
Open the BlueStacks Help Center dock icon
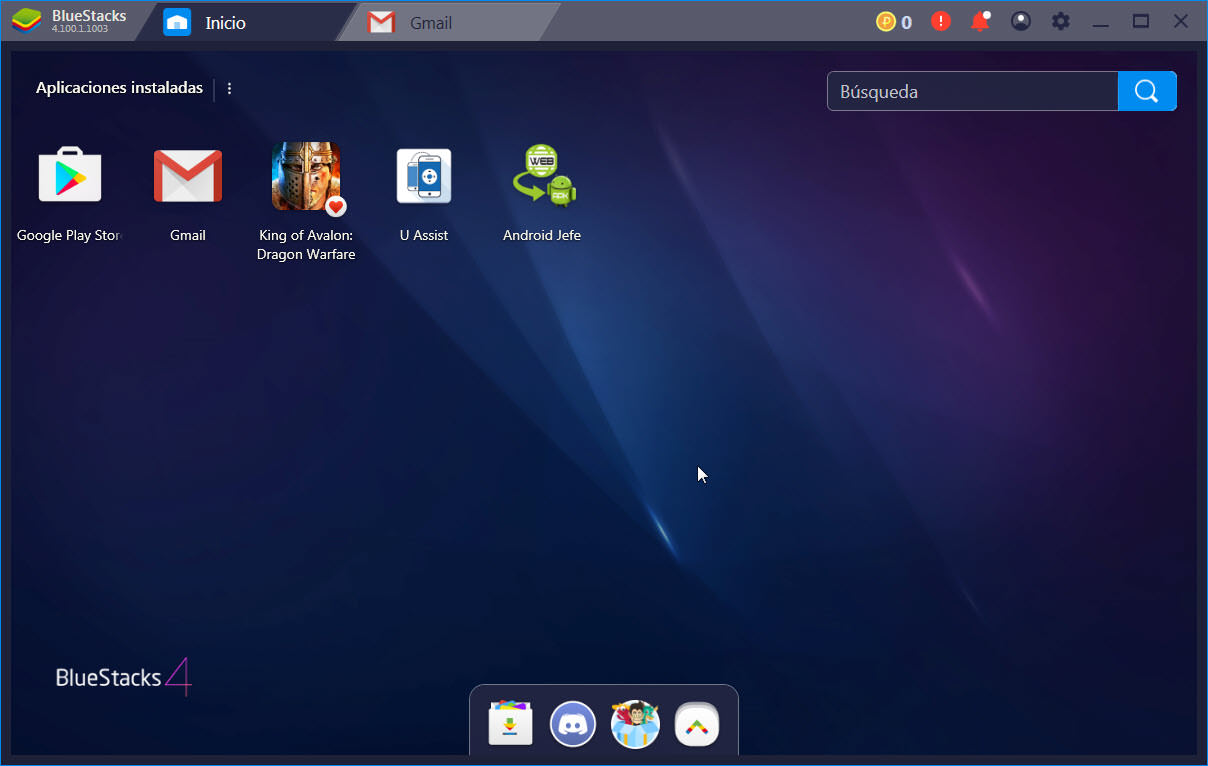697,724
